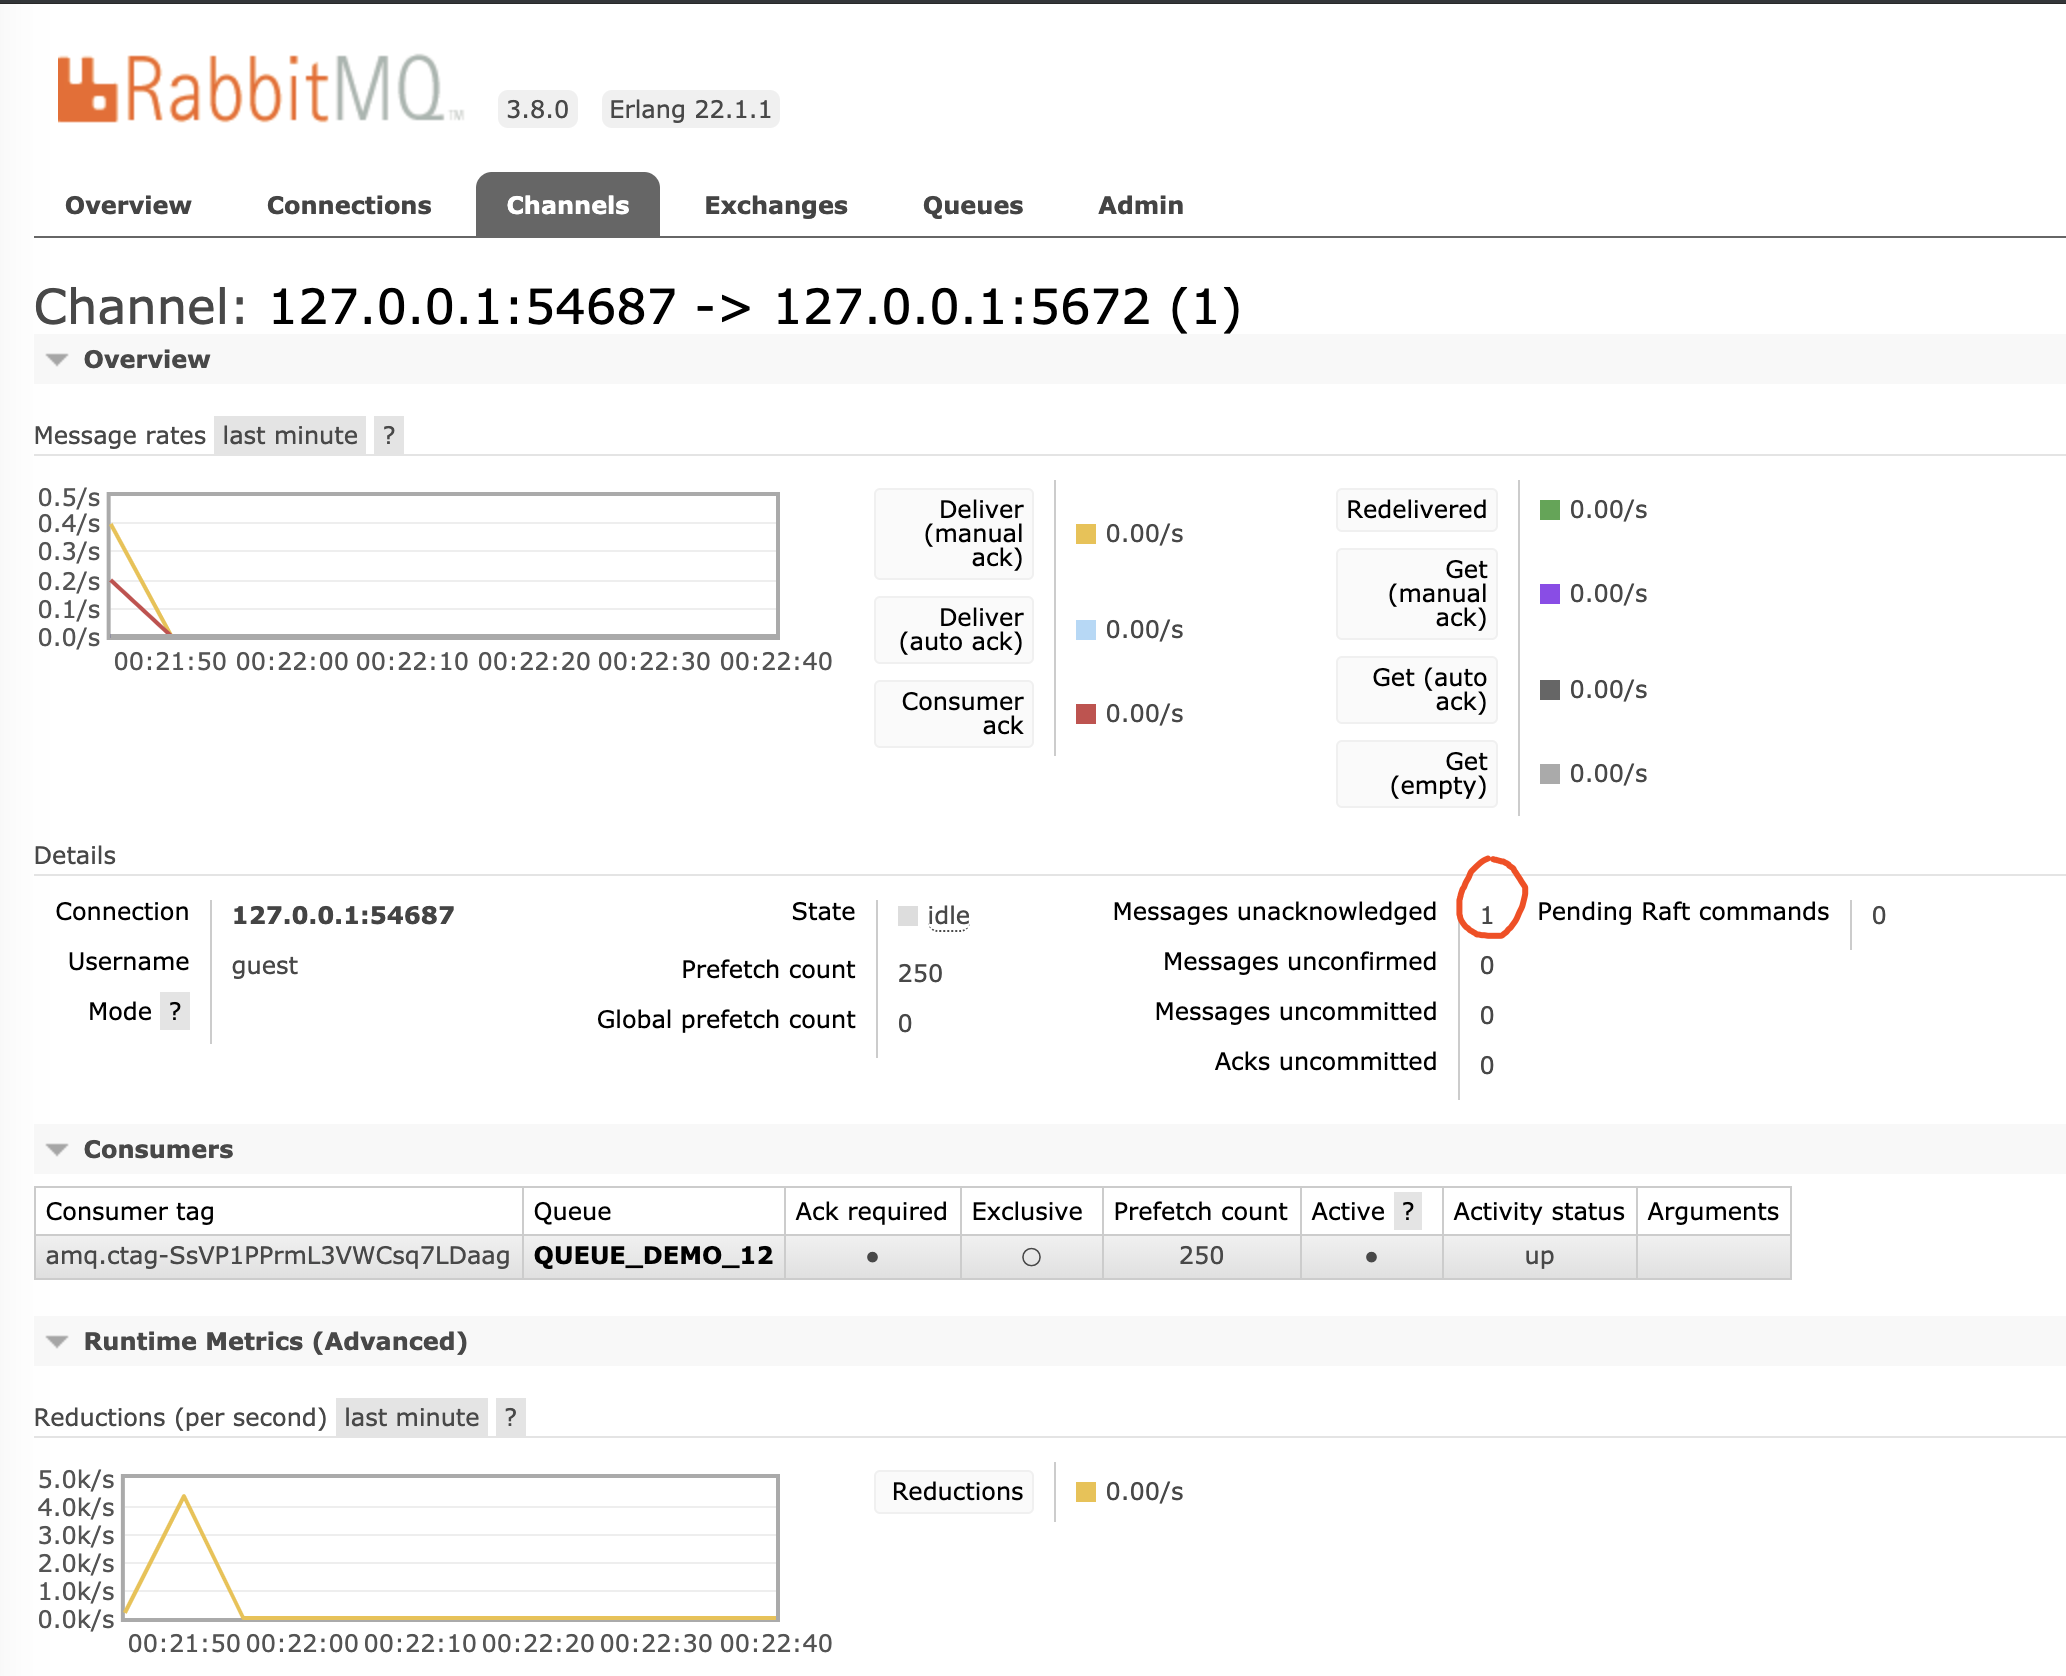This screenshot has width=2066, height=1676.
Task: Toggle the Deliver (manual ack) series
Action: pos(955,534)
